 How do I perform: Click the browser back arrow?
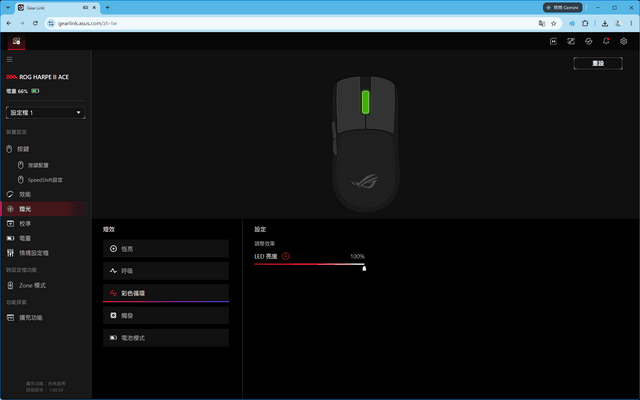[9, 23]
